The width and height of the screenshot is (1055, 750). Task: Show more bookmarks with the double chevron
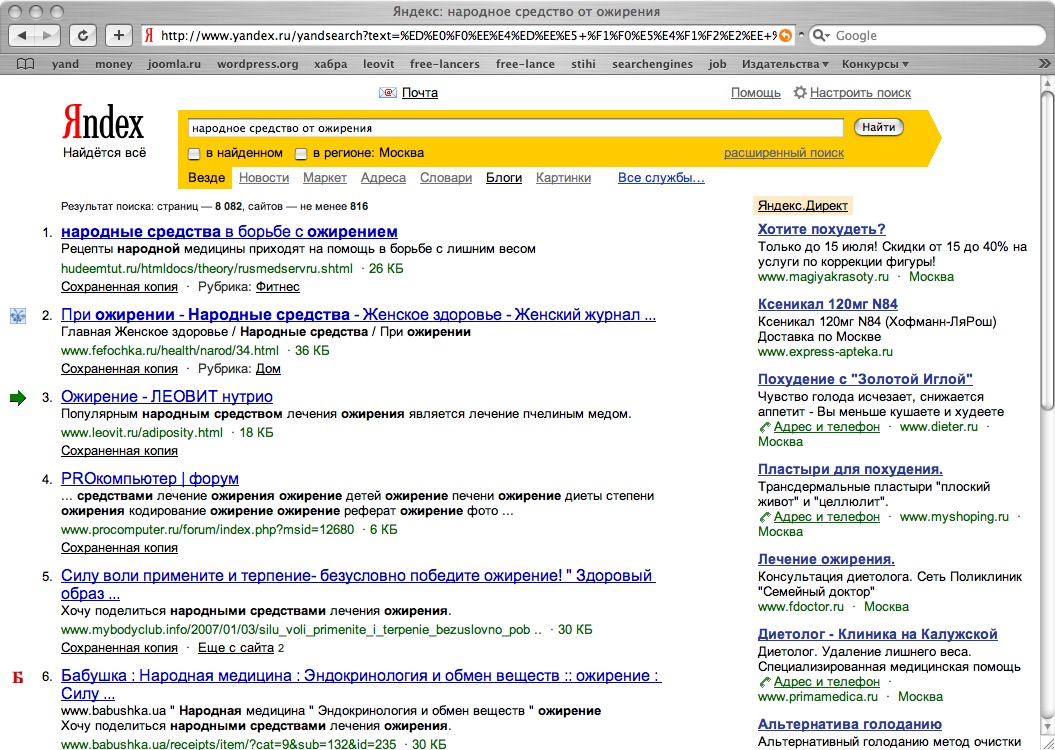point(1044,64)
